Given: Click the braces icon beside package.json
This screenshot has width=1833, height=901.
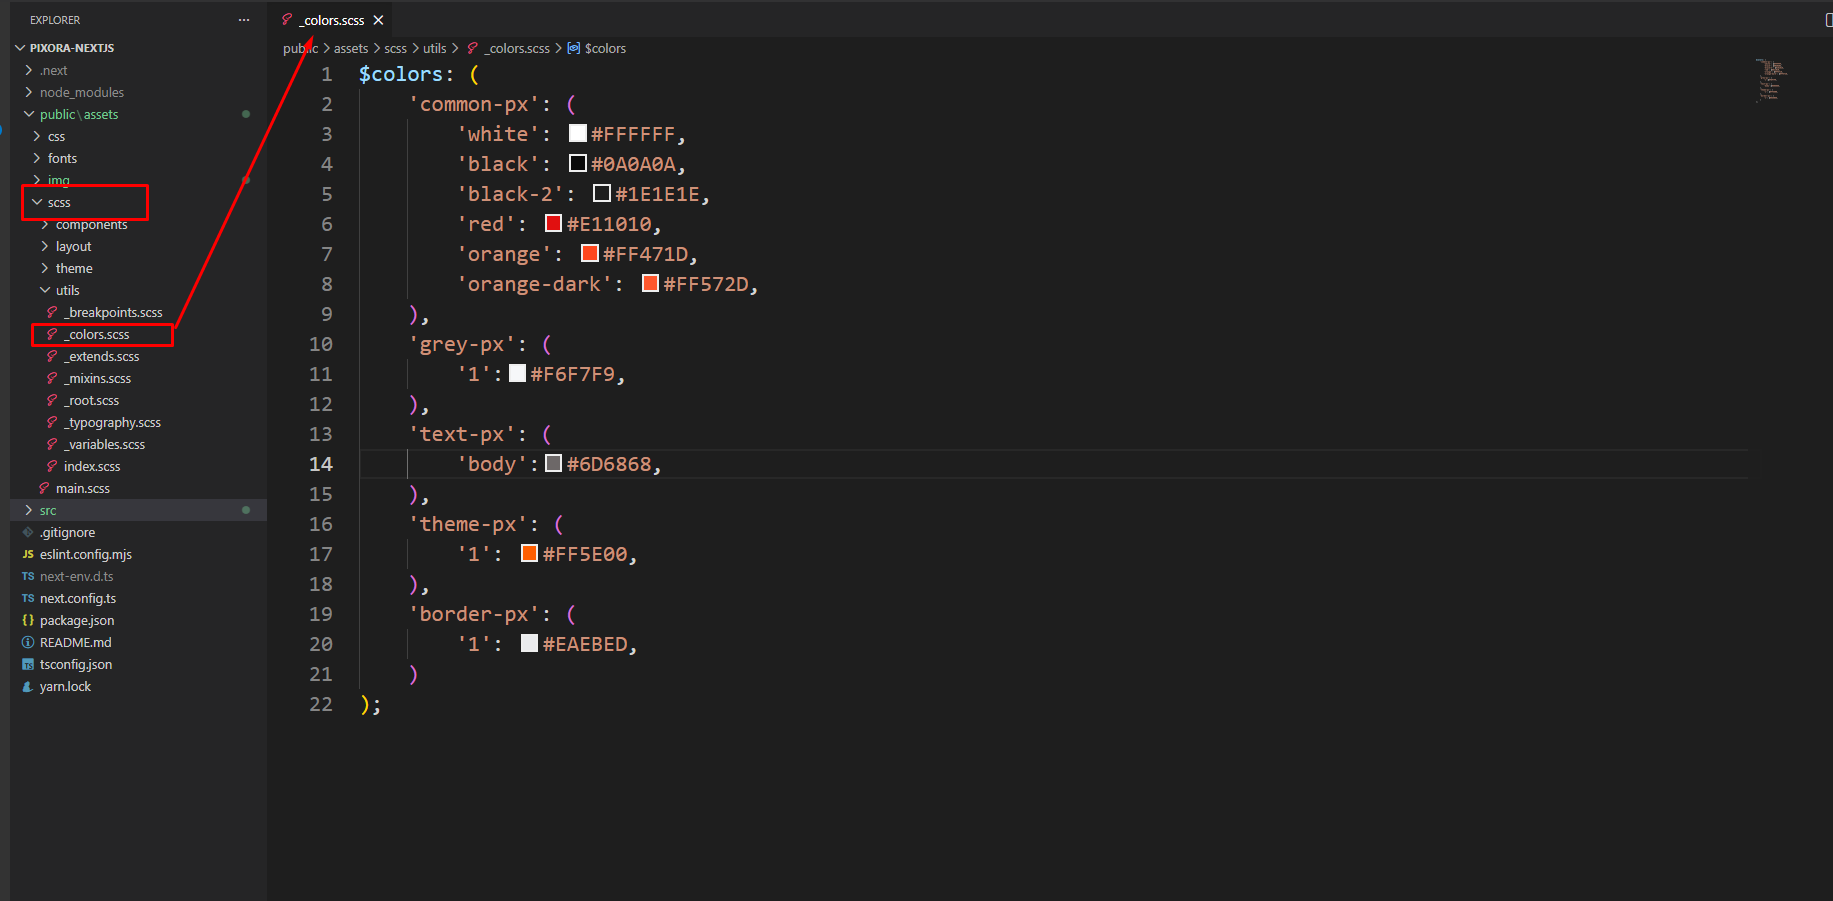Looking at the screenshot, I should 28,620.
